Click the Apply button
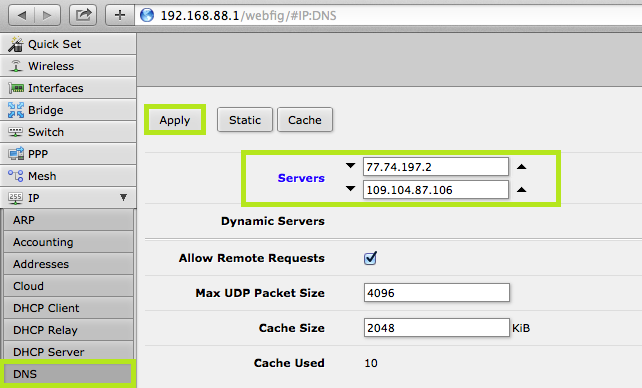 (x=175, y=120)
